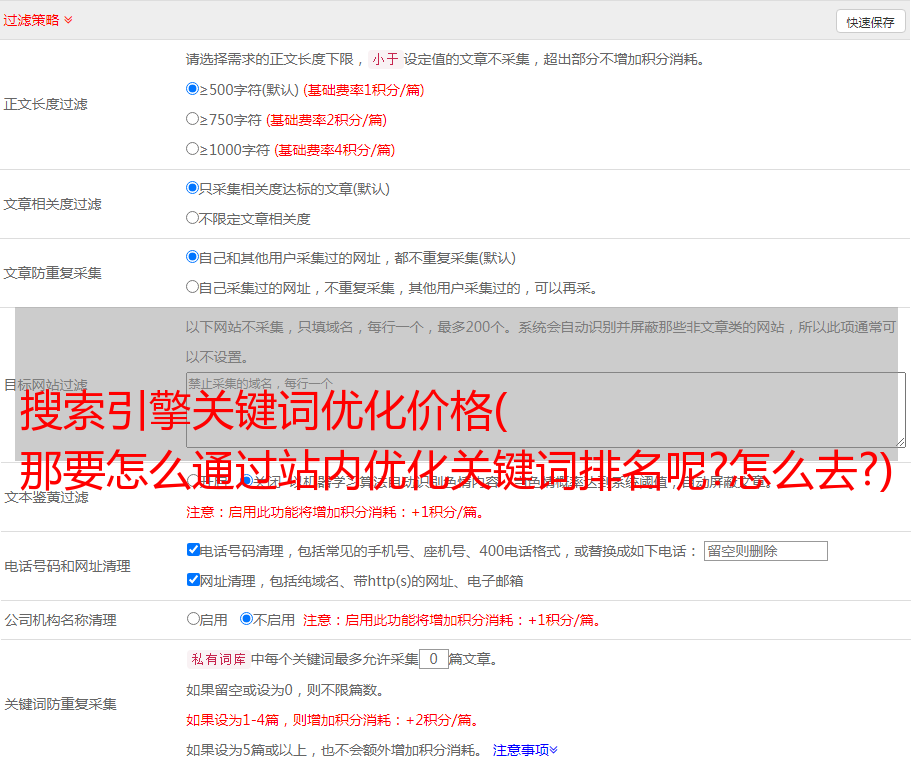Expand the 注意事项 link
Viewport: 912px width, 768px height.
click(x=525, y=749)
